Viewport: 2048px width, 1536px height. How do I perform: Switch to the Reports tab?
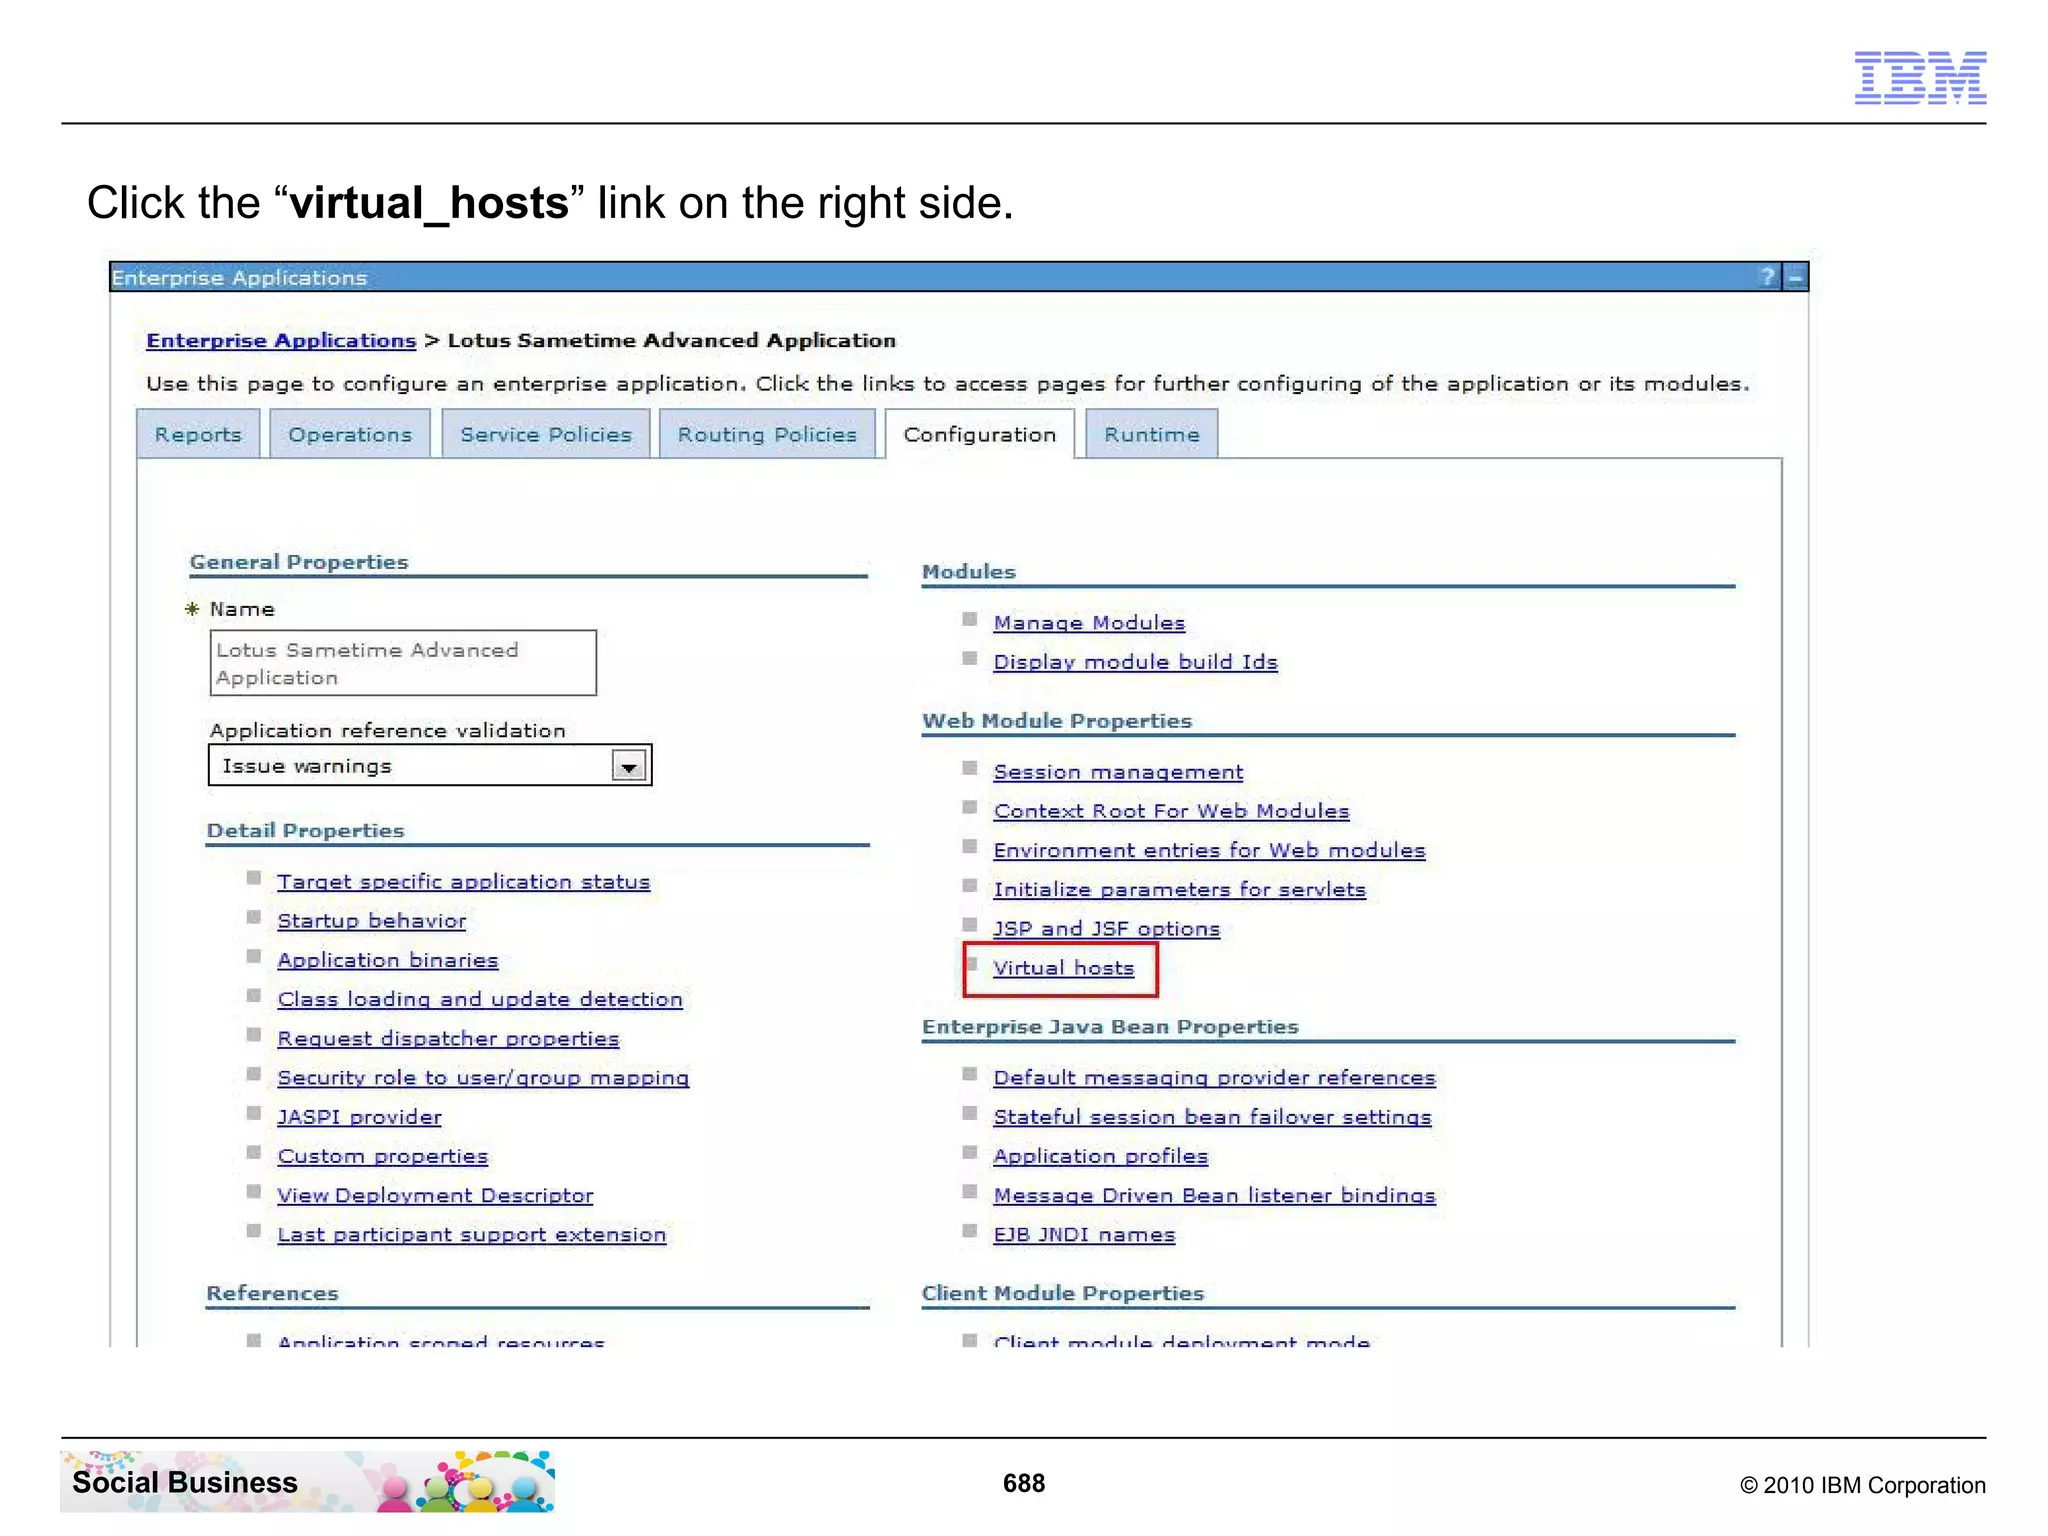[x=198, y=435]
